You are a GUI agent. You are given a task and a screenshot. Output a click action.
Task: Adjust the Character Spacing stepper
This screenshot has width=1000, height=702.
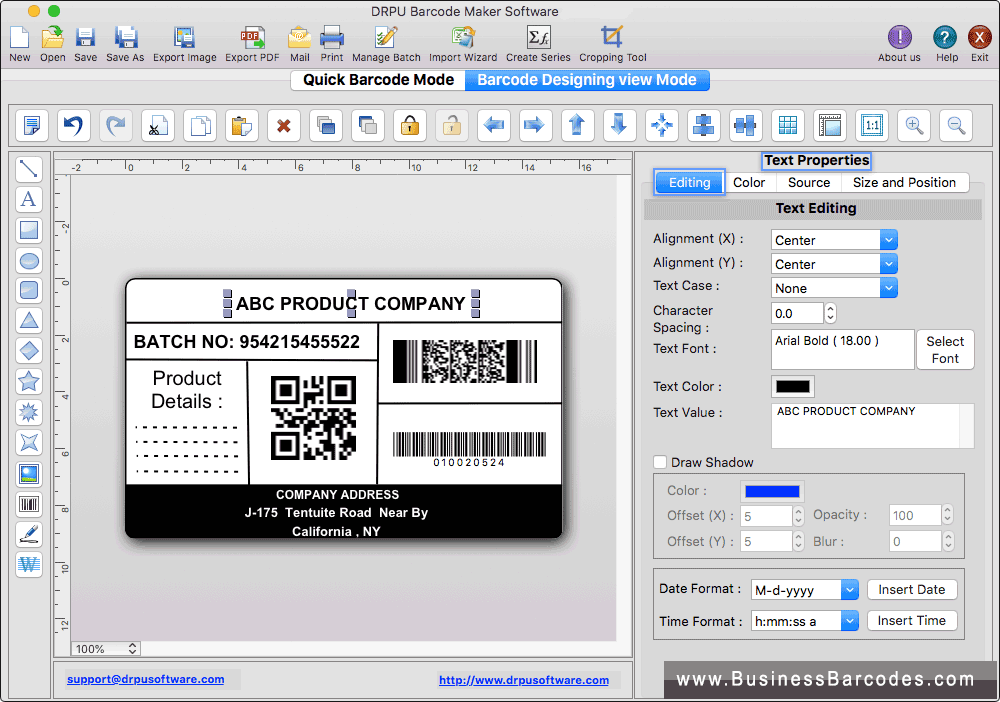point(830,313)
